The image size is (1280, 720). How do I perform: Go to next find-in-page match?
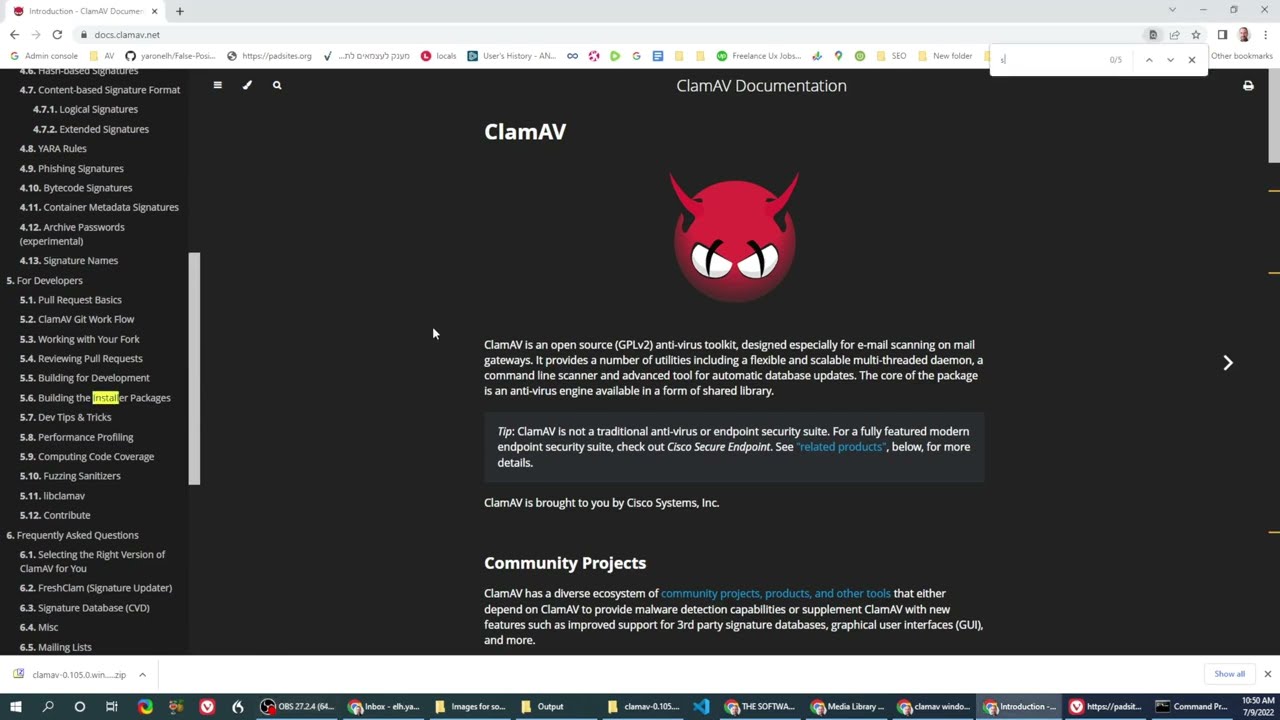[1170, 60]
